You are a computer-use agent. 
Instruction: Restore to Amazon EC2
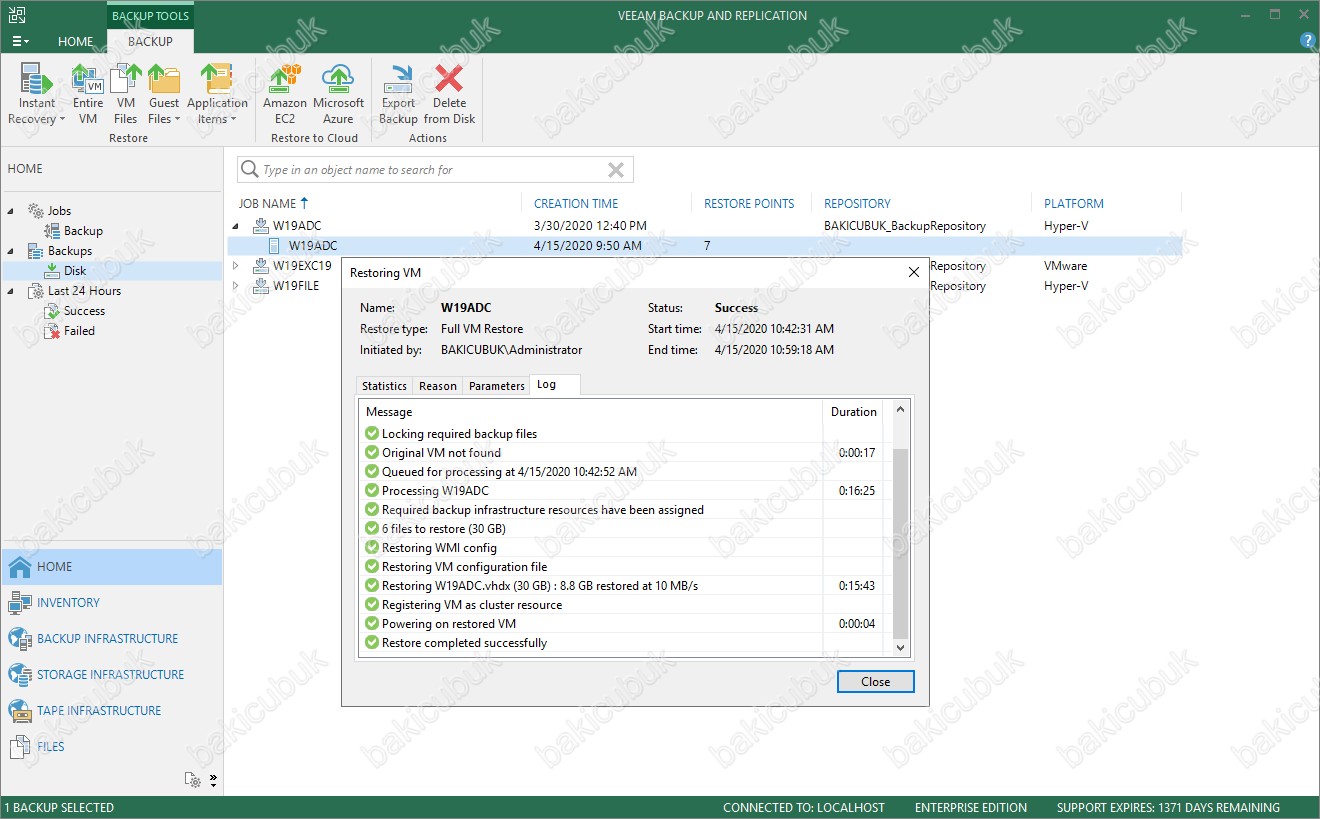pos(285,94)
